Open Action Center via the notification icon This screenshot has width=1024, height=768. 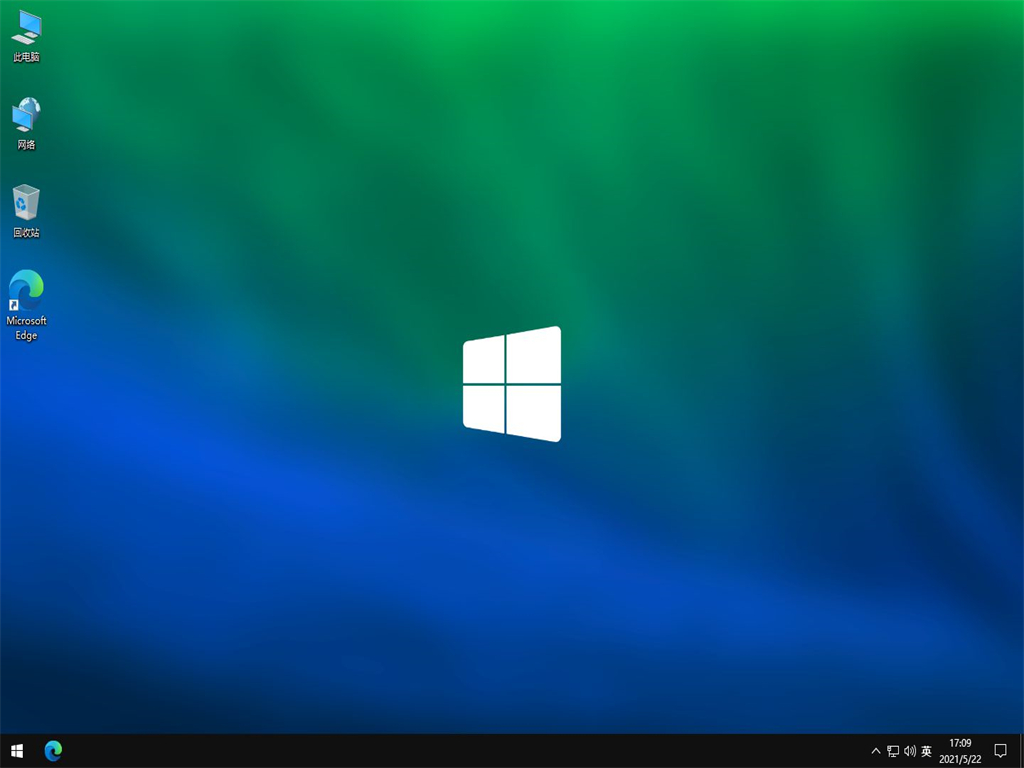pos(1001,751)
